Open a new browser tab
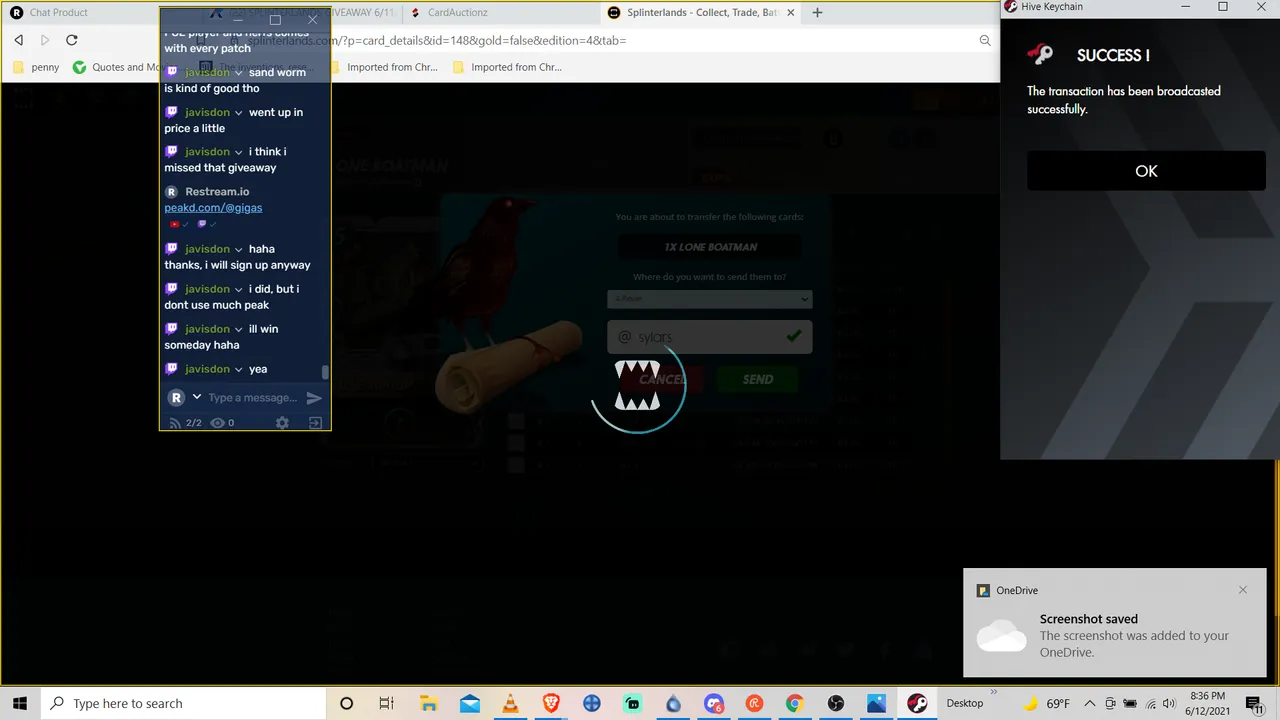This screenshot has height=720, width=1280. pos(817,13)
